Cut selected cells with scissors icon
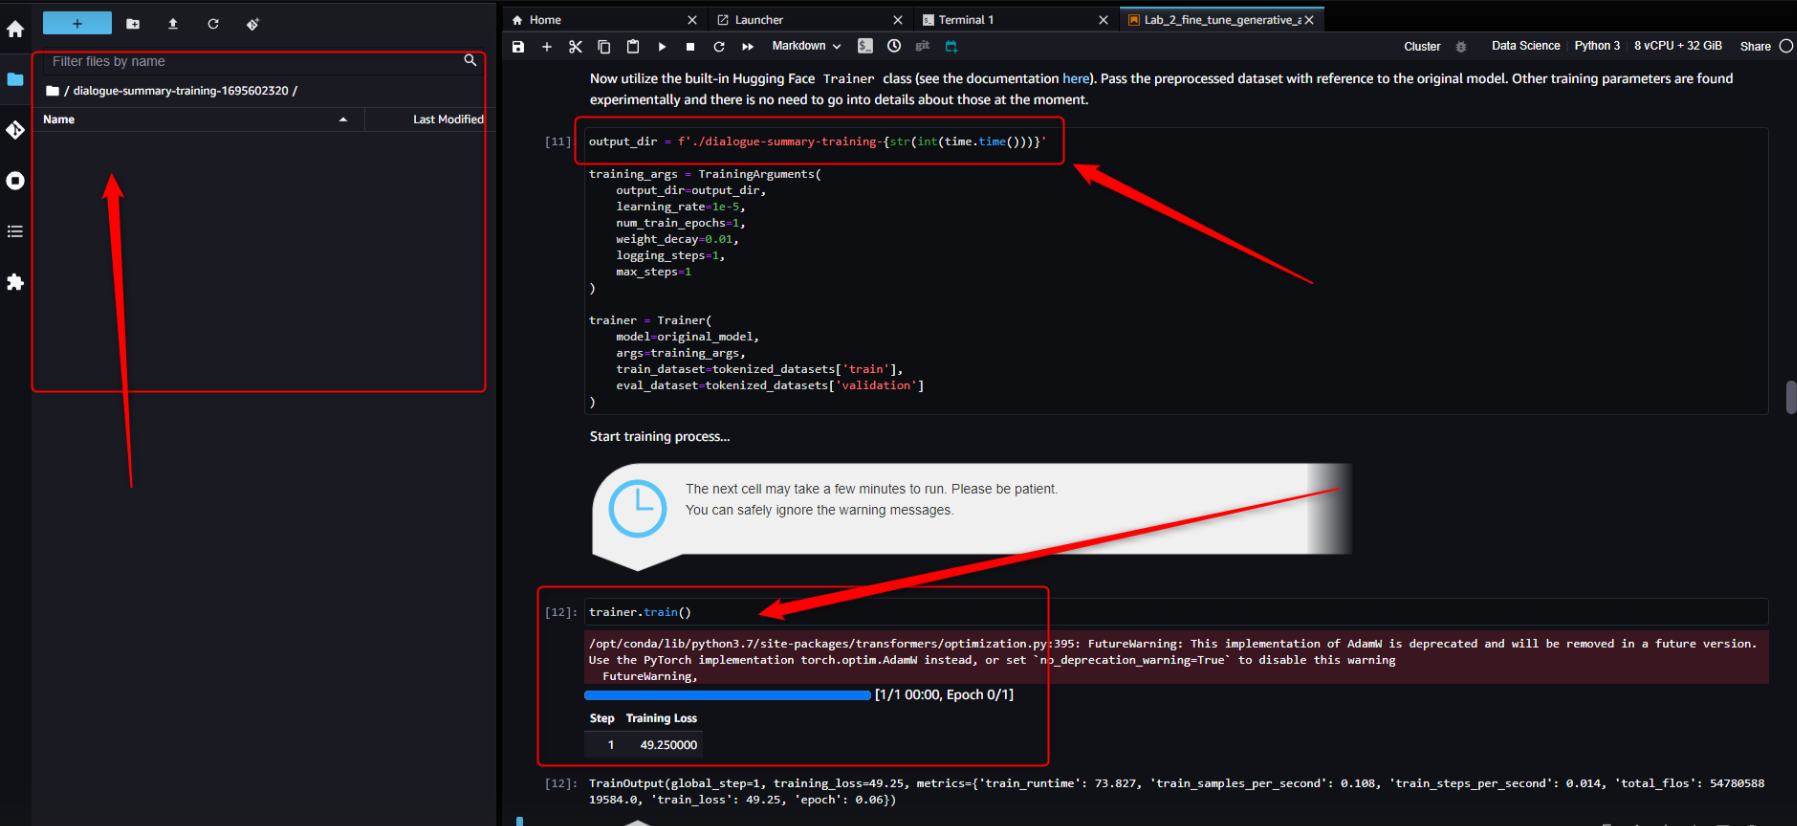The height and width of the screenshot is (826, 1797). [575, 46]
